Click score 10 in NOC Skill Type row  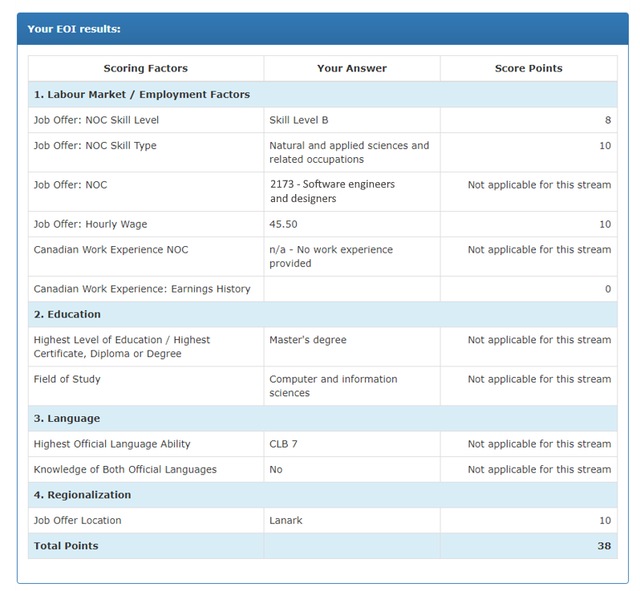coord(605,146)
